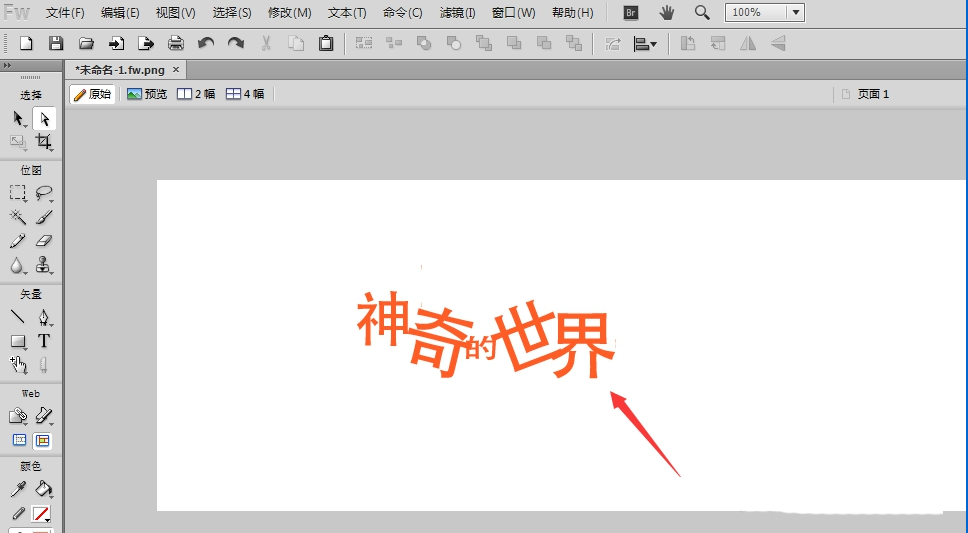Select the Eyedropper tool
Viewport: 968px width, 533px height.
pos(18,490)
